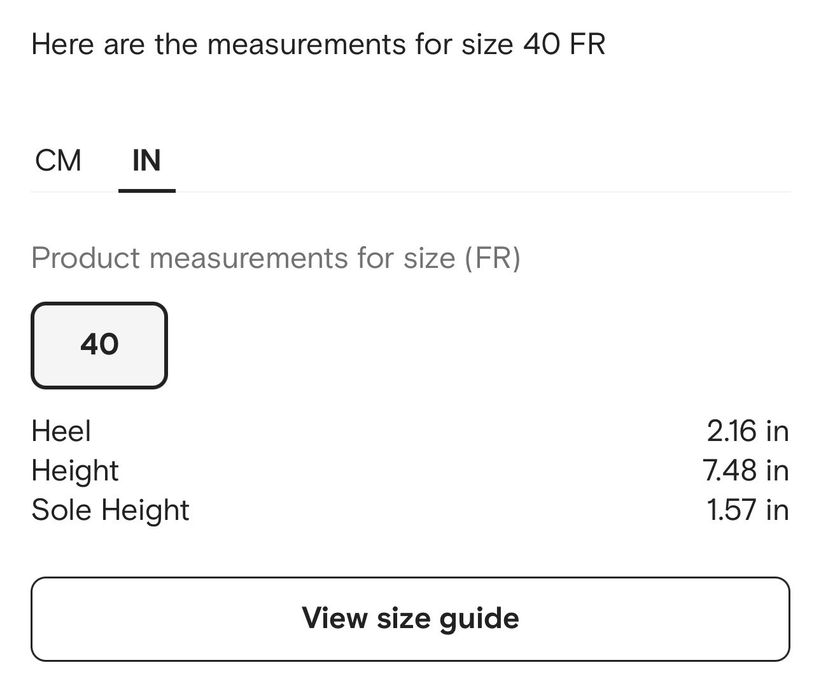Click the word "Product" in the gray label
This screenshot has width=821, height=700.
(x=85, y=258)
